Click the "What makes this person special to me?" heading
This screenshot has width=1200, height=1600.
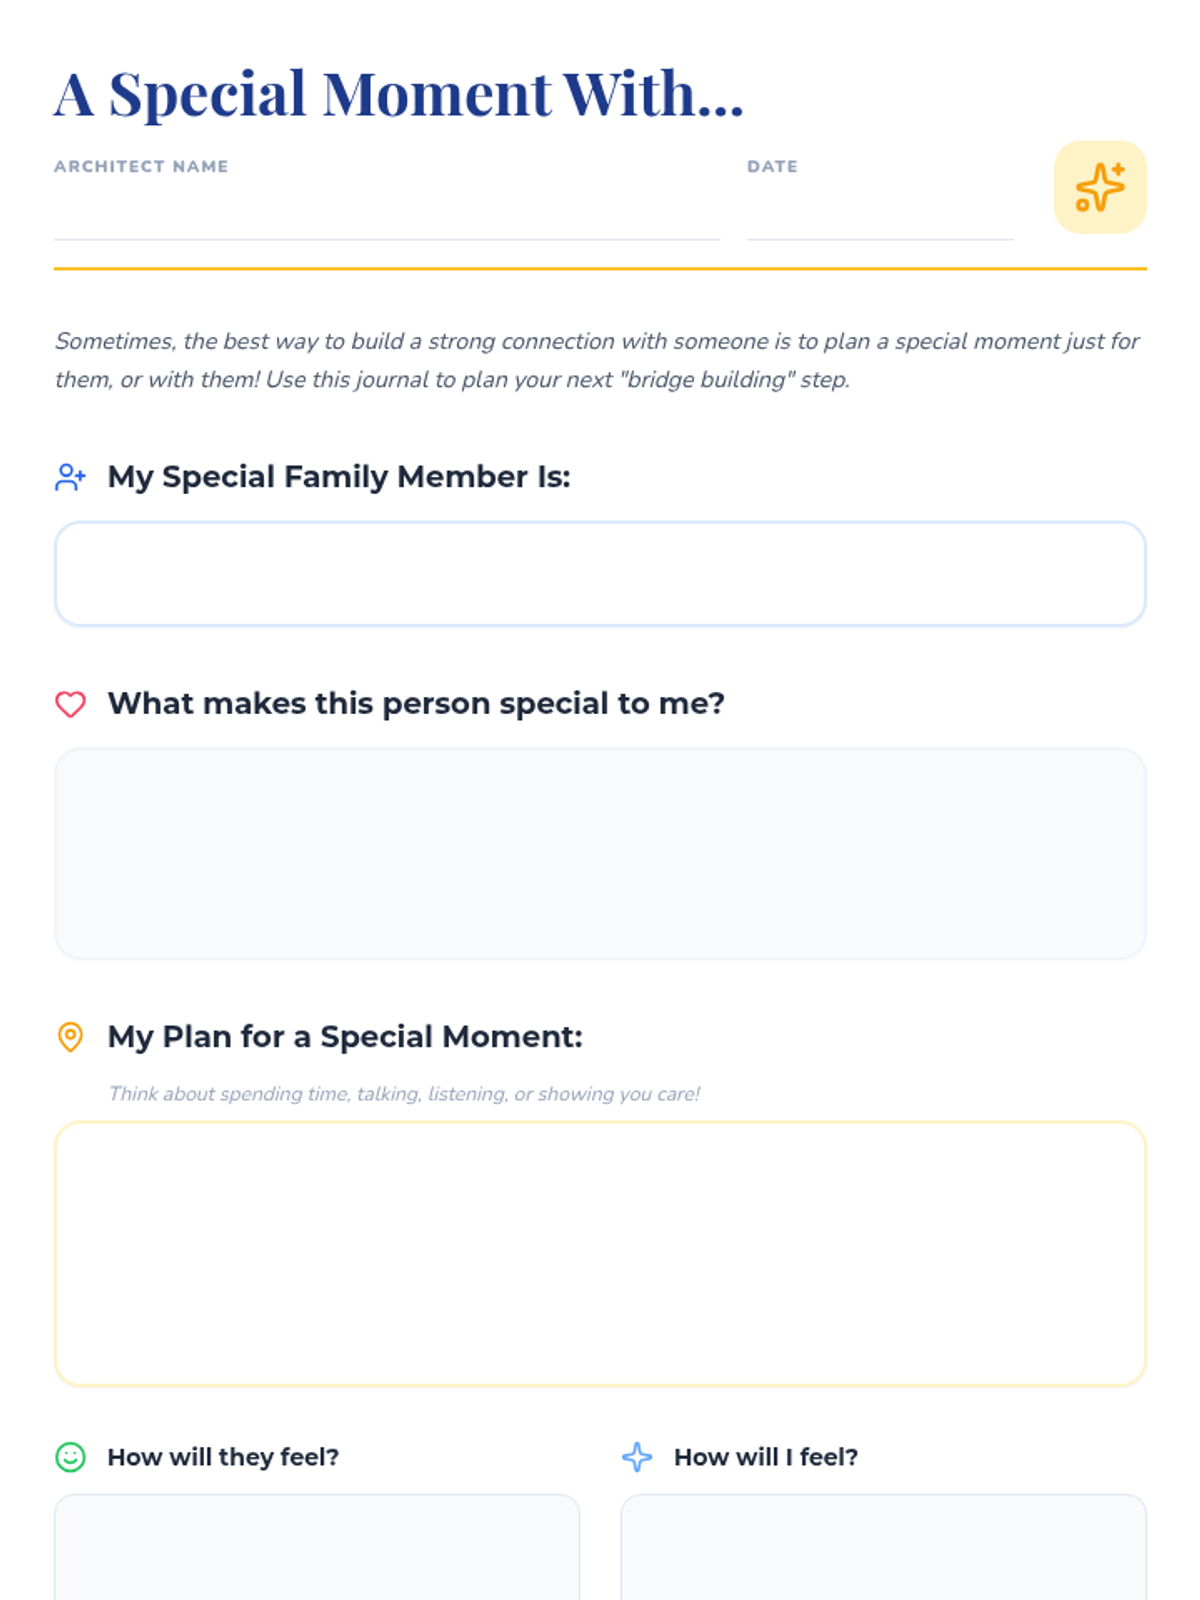click(x=416, y=704)
